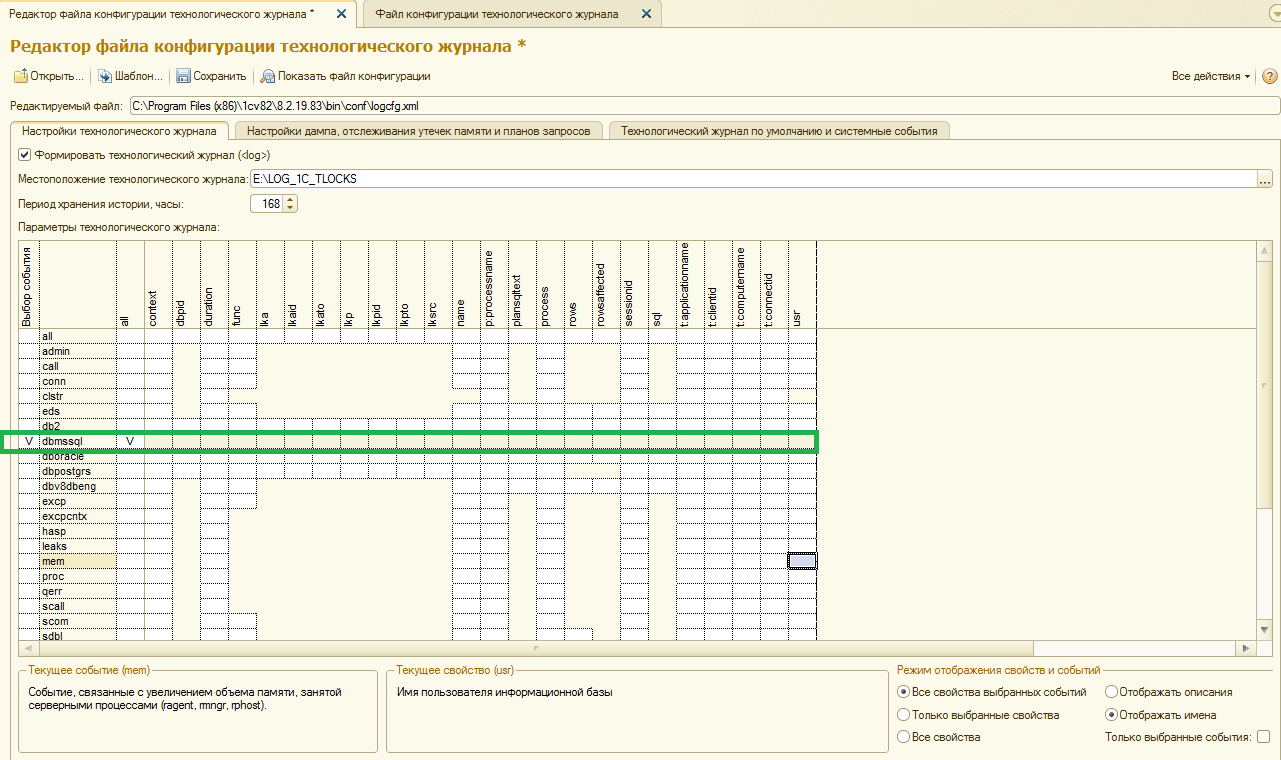
Task: Select "Отображать описания" radio button
Action: pos(1111,692)
